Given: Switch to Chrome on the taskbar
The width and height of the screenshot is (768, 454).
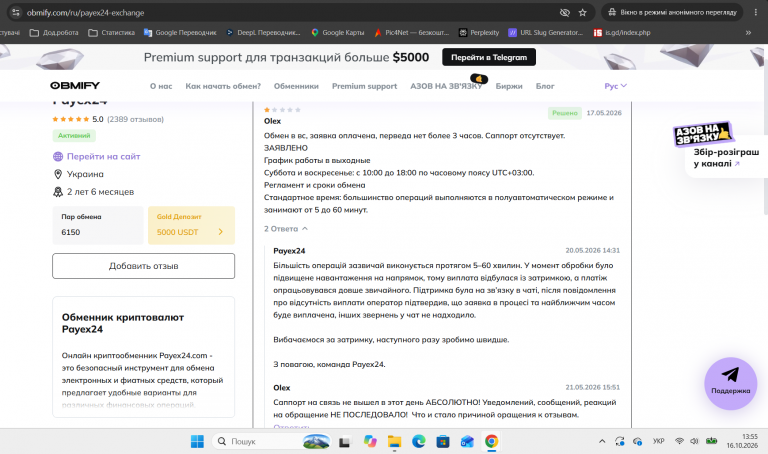Looking at the screenshot, I should click(x=491, y=442).
